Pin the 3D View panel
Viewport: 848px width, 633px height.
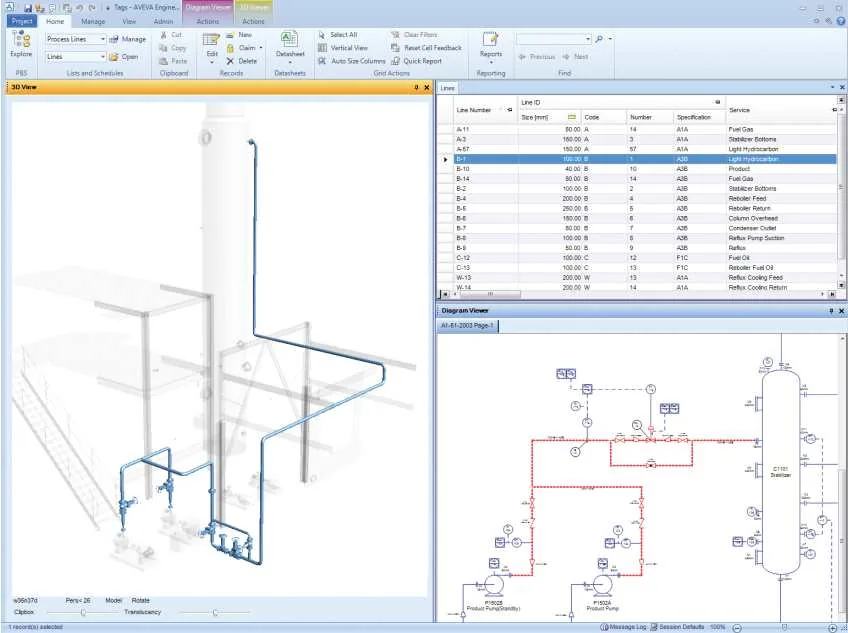[416, 87]
